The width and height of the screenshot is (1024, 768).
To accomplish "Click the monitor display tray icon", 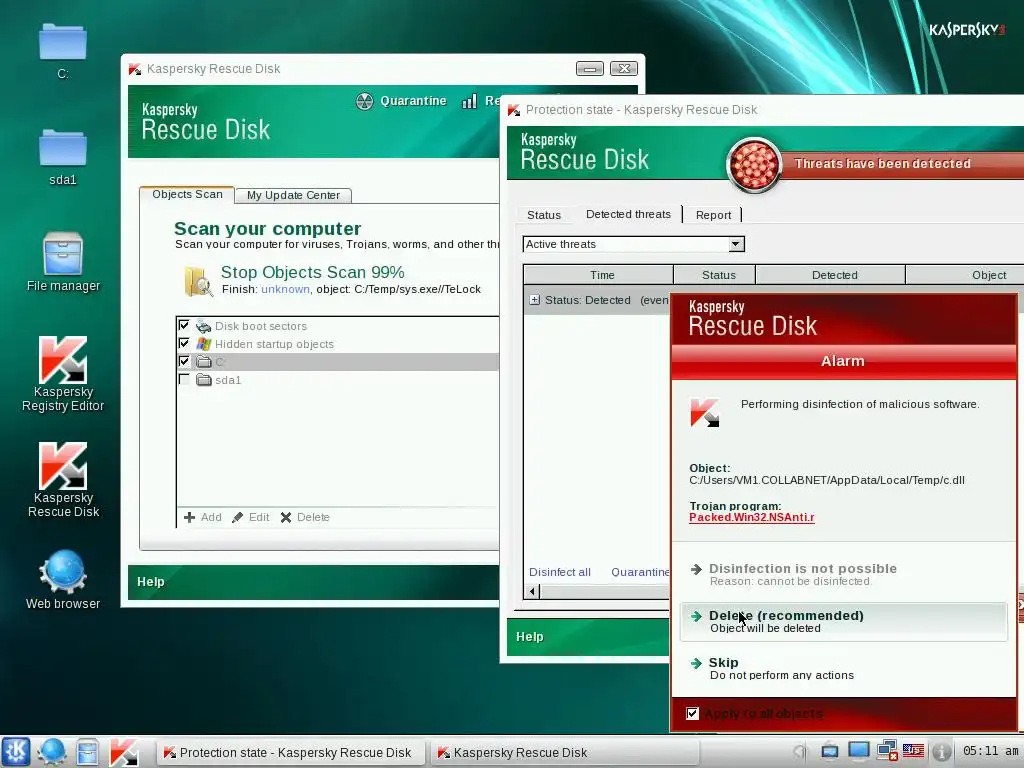I will [858, 751].
